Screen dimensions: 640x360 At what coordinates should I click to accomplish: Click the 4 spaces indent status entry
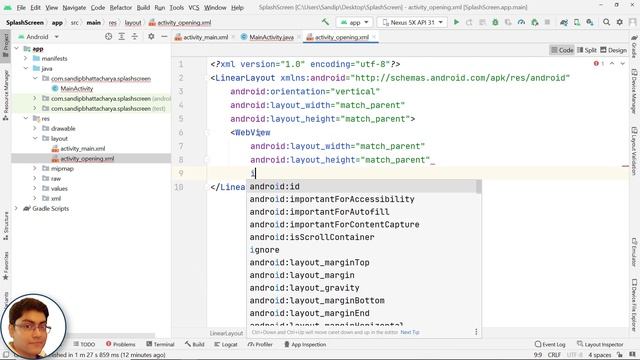point(600,355)
